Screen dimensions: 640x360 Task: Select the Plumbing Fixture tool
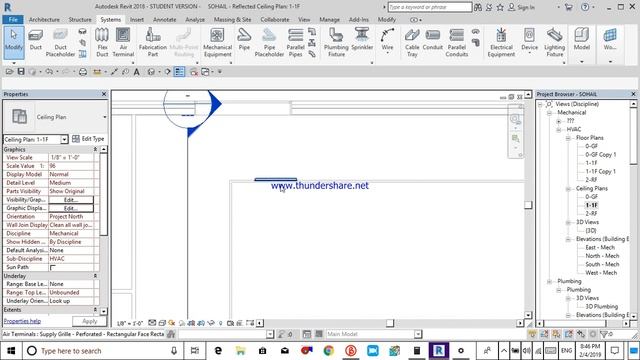pos(336,42)
